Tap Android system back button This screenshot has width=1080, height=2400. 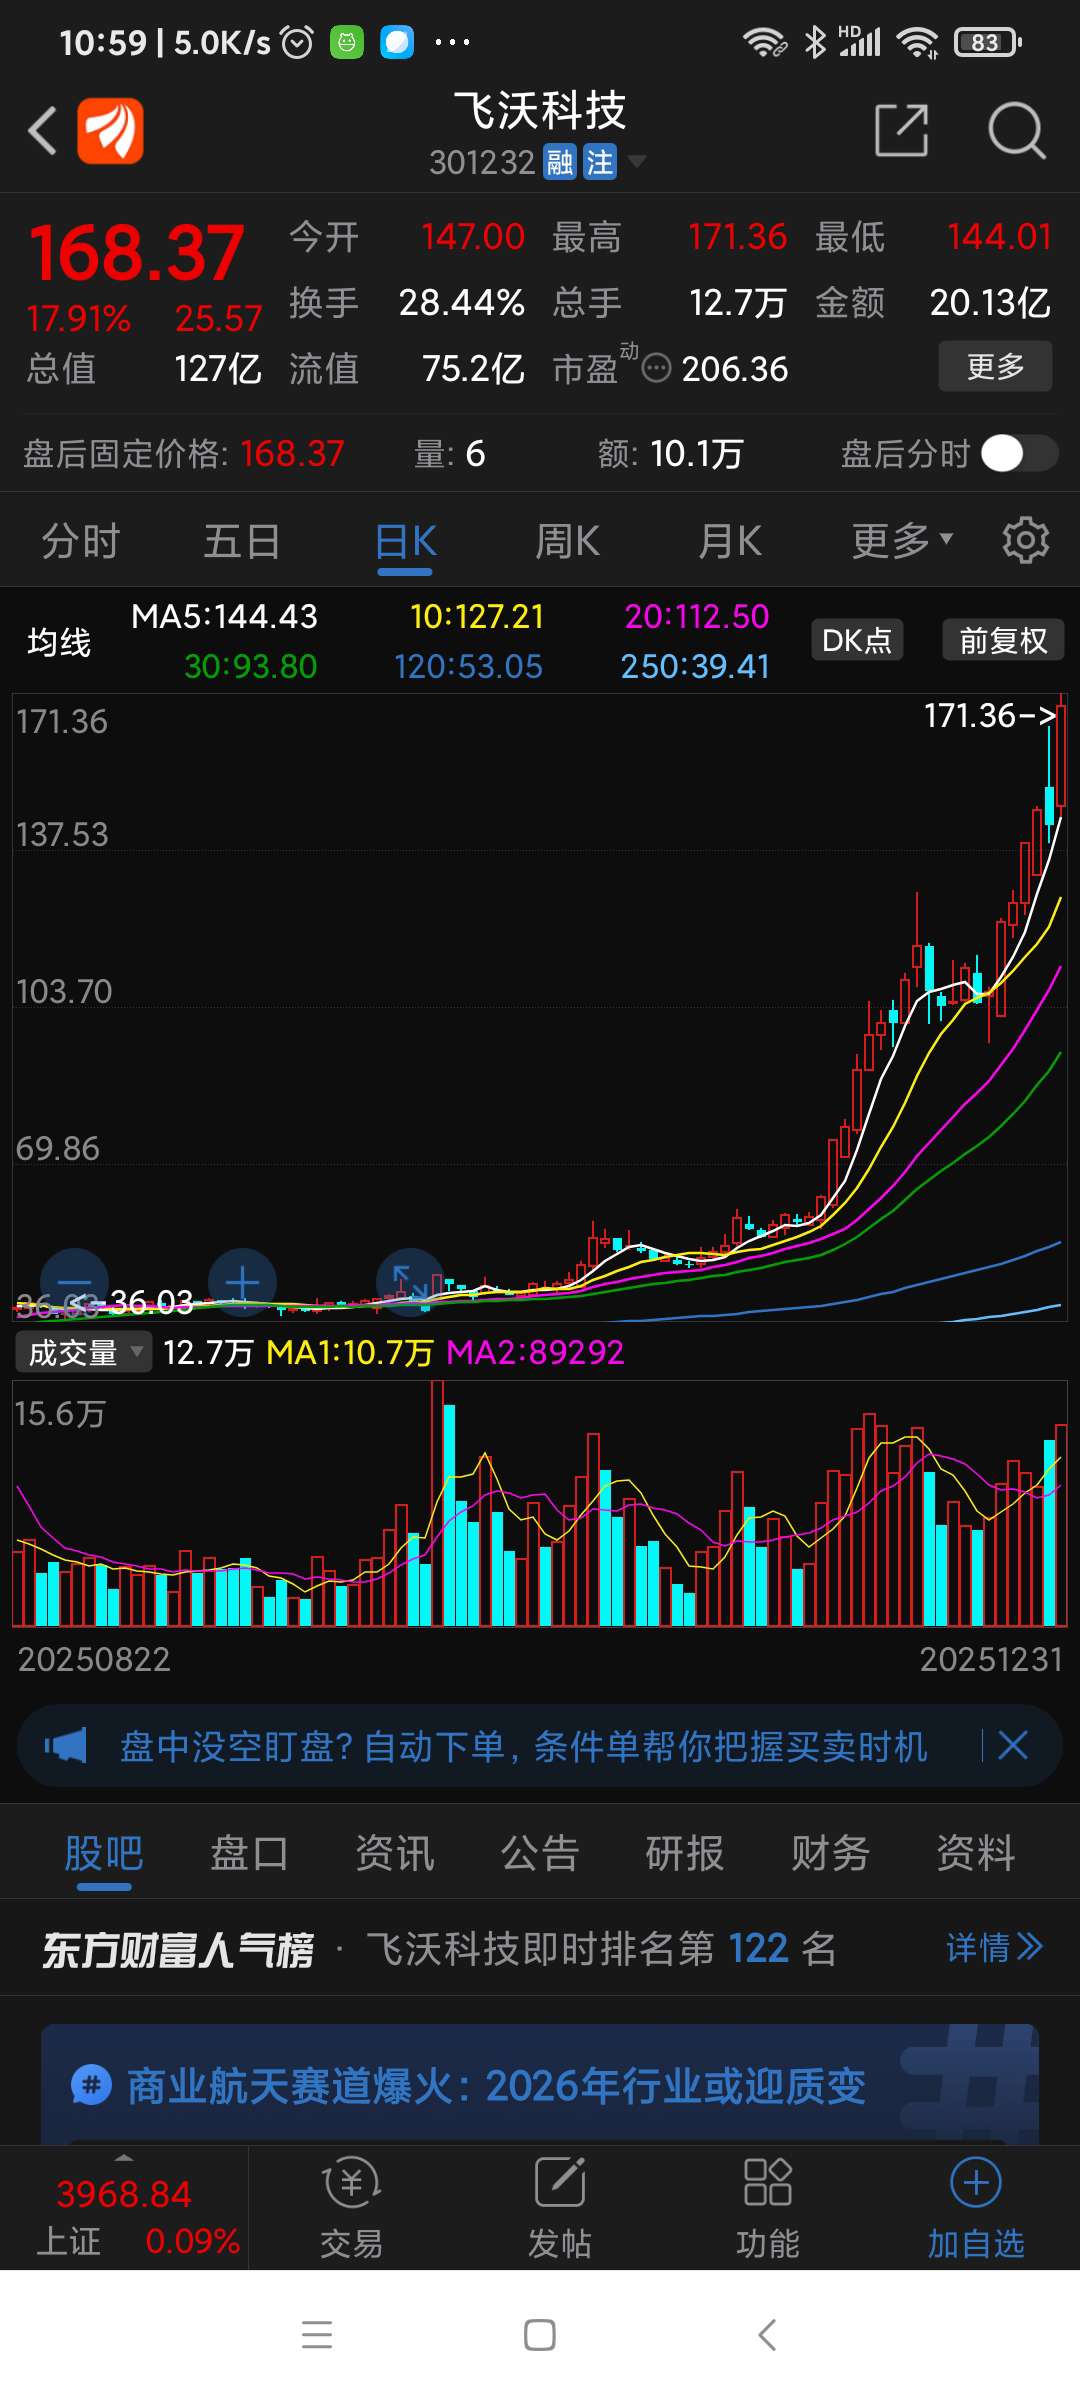click(767, 2335)
